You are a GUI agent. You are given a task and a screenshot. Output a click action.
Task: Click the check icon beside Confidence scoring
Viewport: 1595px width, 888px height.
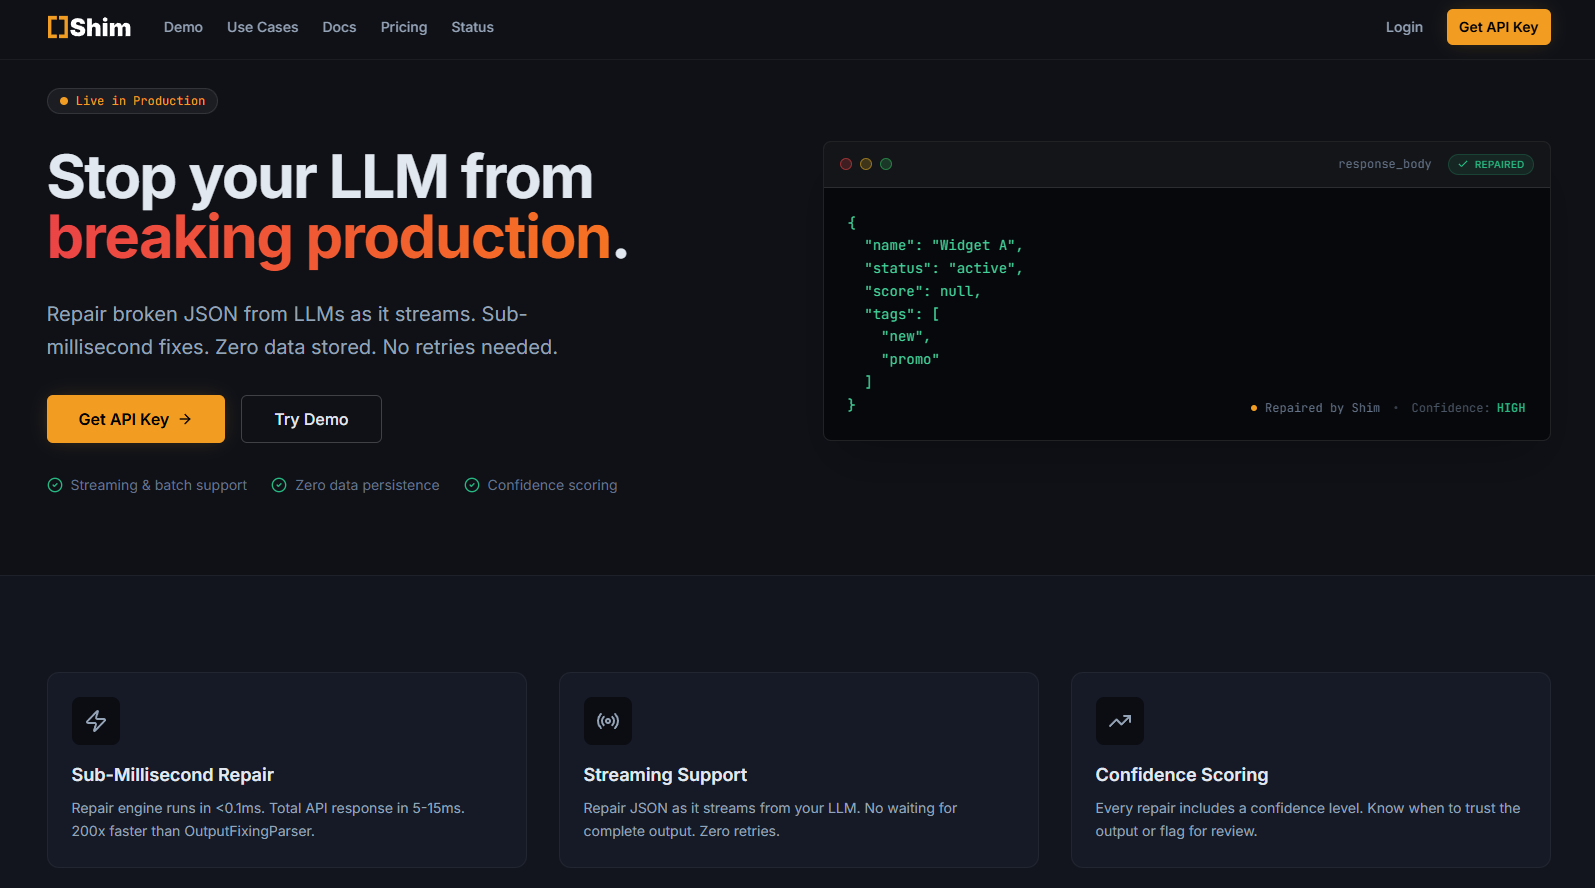pyautogui.click(x=472, y=485)
